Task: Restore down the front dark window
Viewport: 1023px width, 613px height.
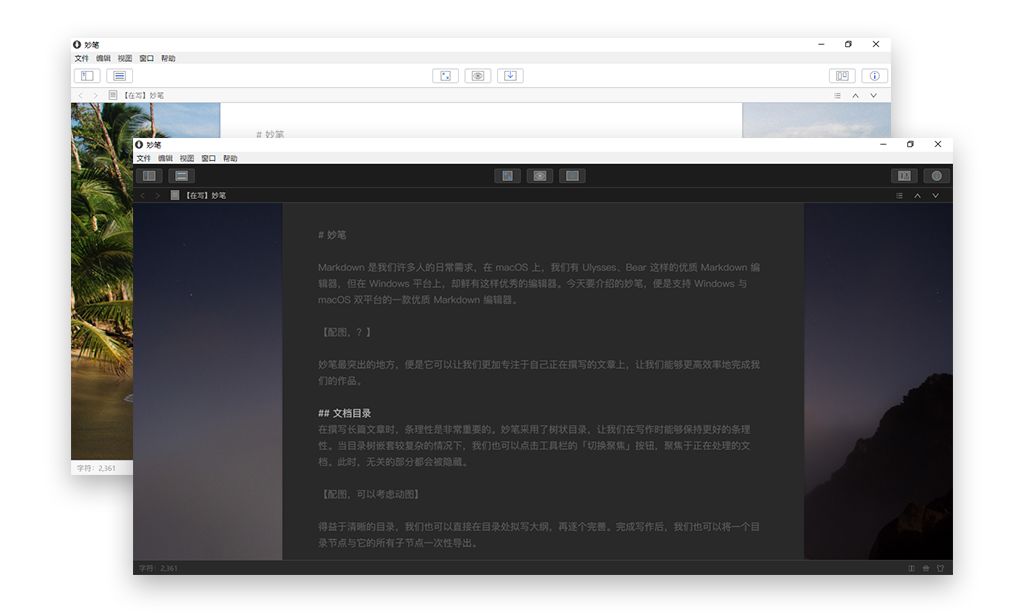Action: [910, 144]
